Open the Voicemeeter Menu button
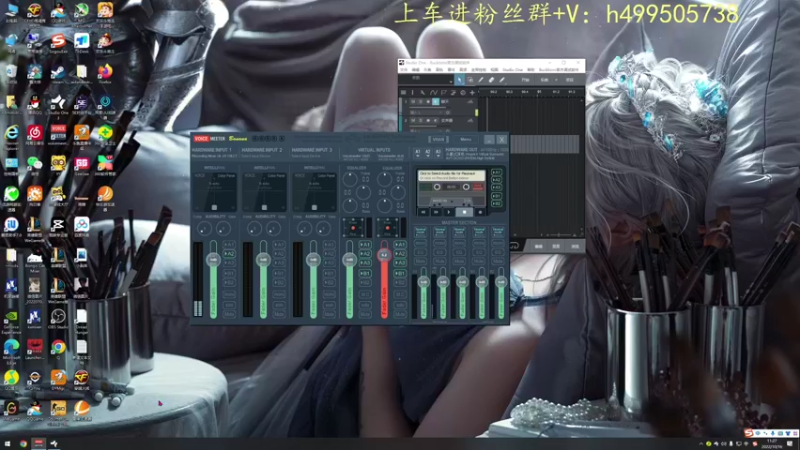This screenshot has width=800, height=450. [466, 139]
